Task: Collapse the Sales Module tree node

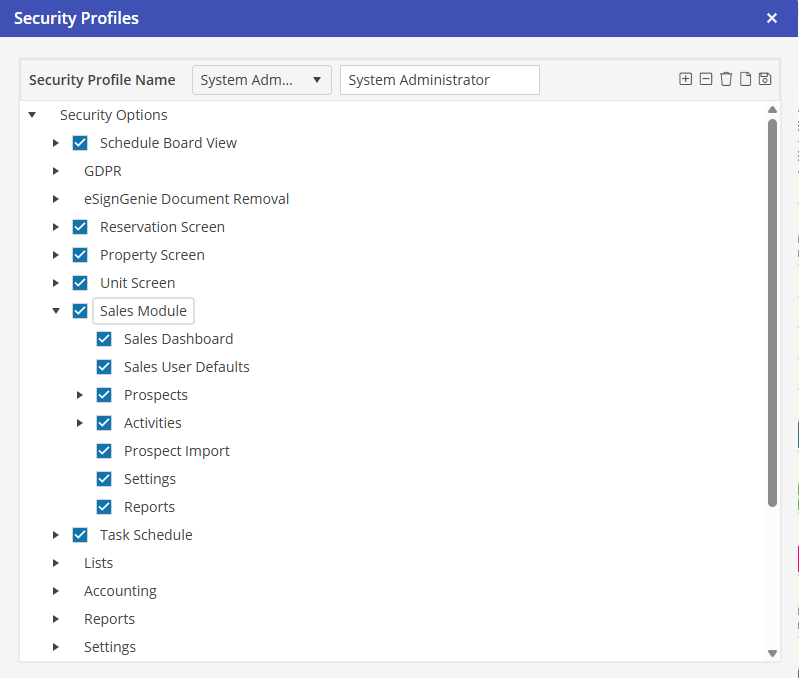Action: [56, 311]
